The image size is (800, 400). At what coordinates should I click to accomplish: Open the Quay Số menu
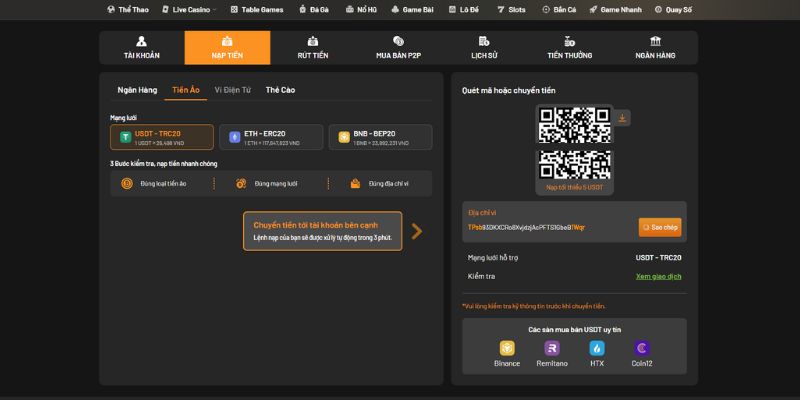click(x=676, y=9)
